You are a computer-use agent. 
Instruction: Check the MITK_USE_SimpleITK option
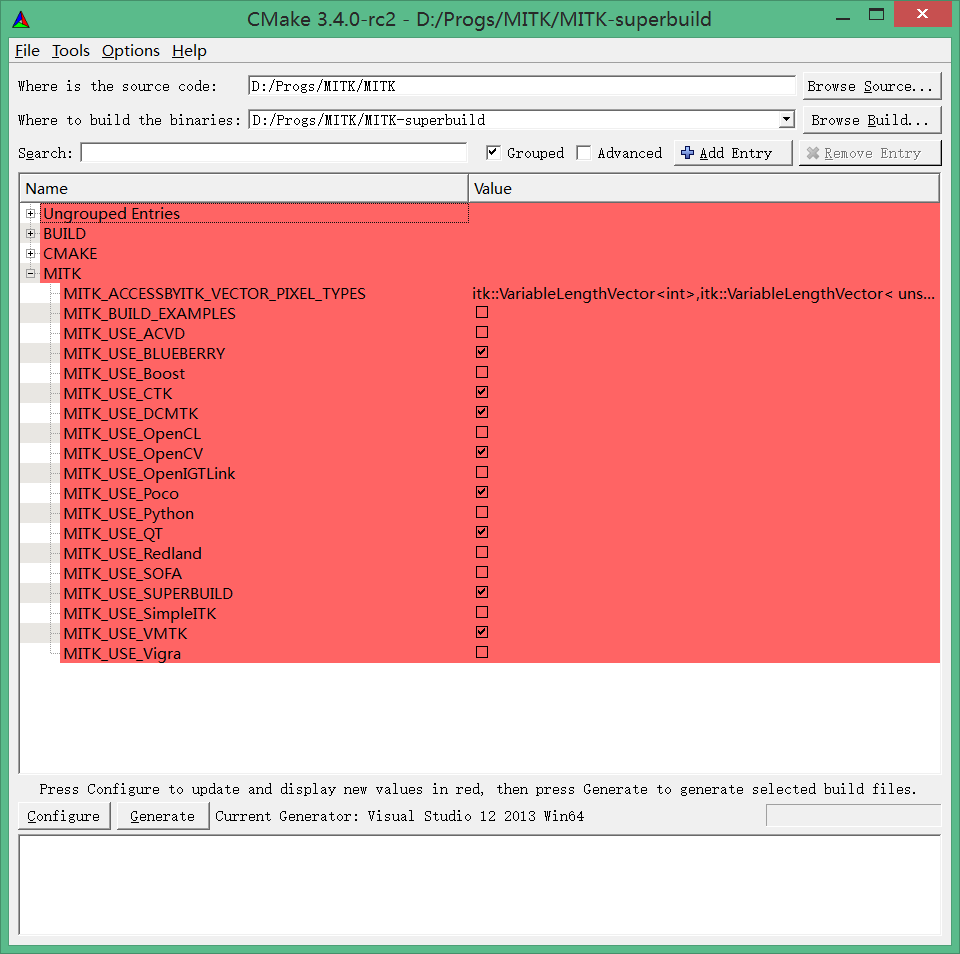pos(482,612)
